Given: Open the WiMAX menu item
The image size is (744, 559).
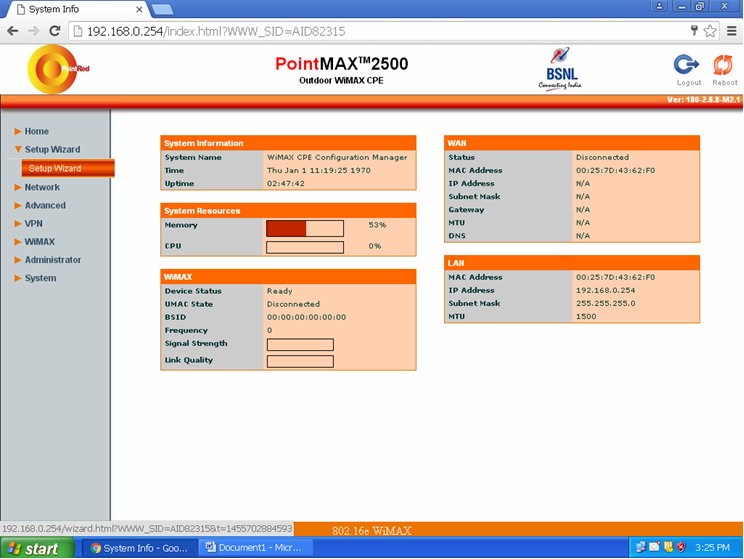Looking at the screenshot, I should (x=39, y=242).
